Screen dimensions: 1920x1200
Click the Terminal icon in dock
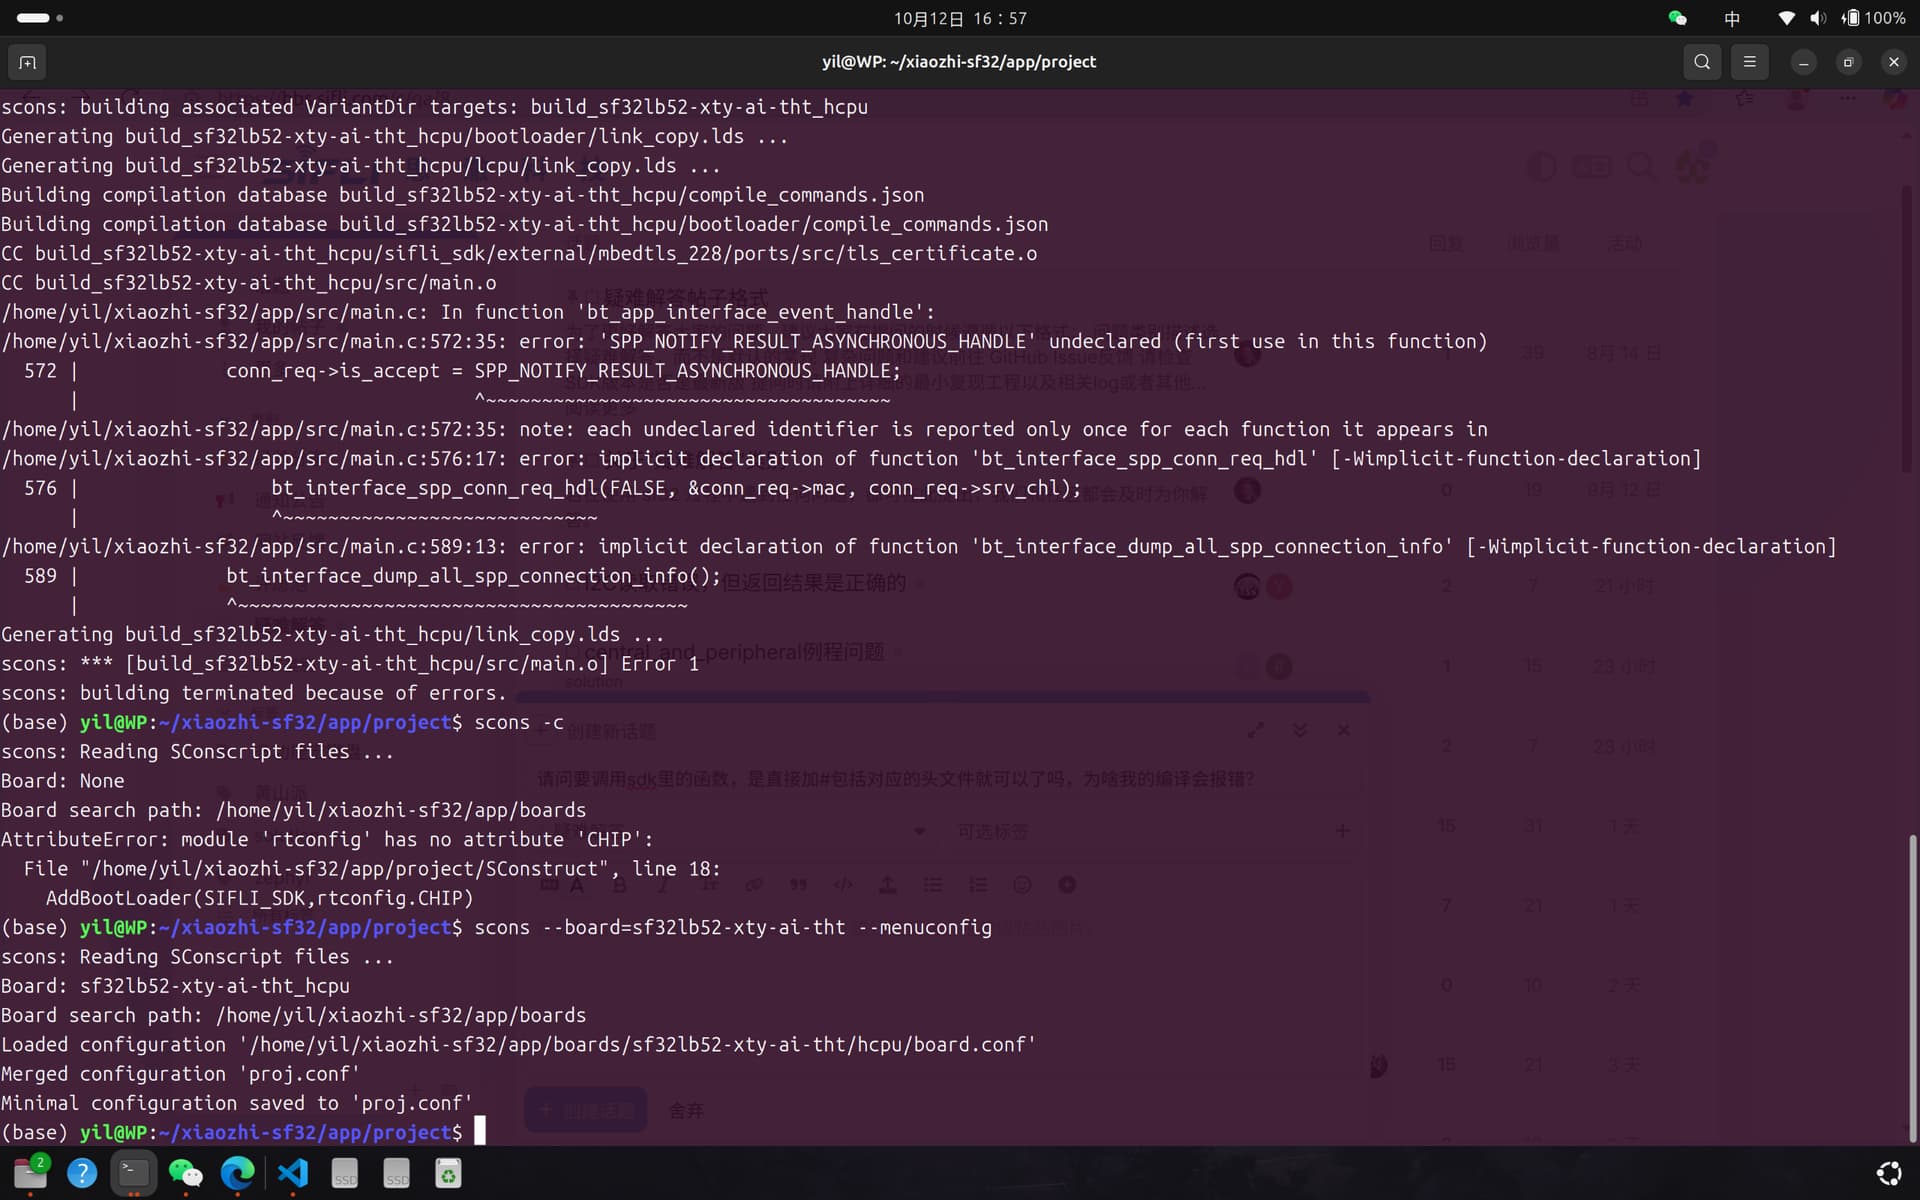click(134, 1173)
